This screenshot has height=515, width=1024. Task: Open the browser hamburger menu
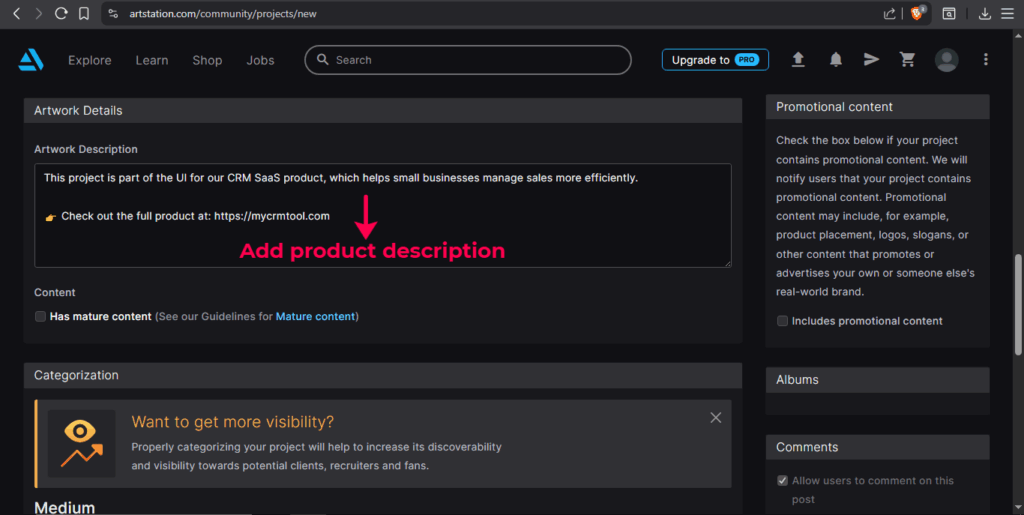[x=1008, y=14]
